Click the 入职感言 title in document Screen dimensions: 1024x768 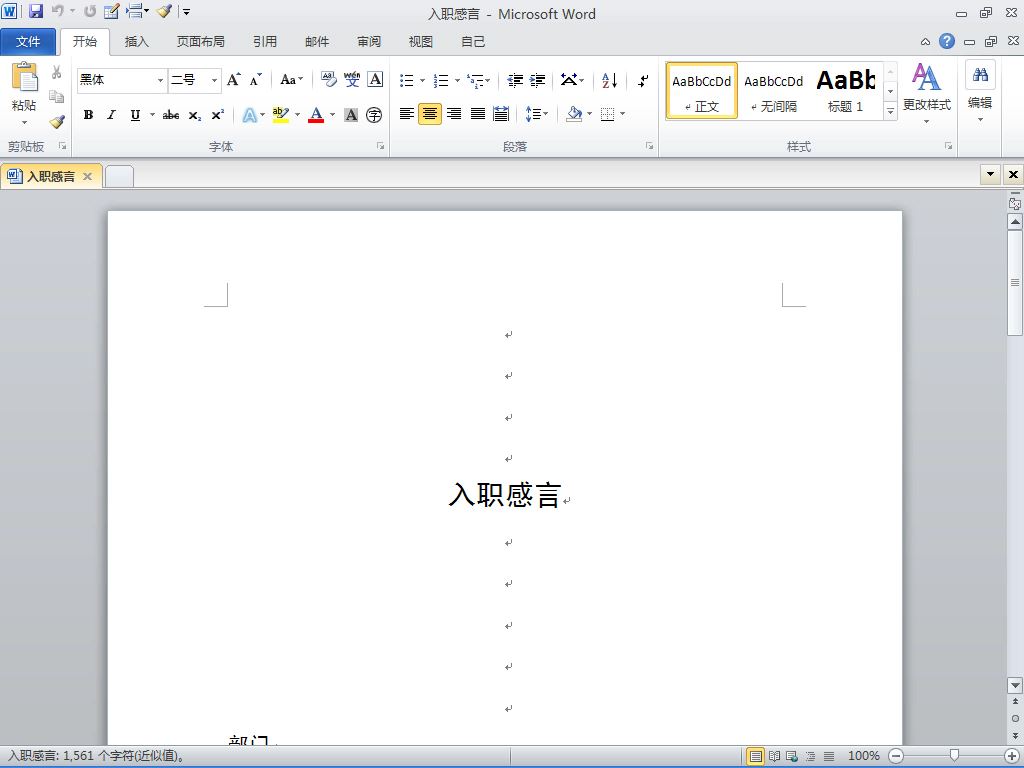pyautogui.click(x=505, y=495)
